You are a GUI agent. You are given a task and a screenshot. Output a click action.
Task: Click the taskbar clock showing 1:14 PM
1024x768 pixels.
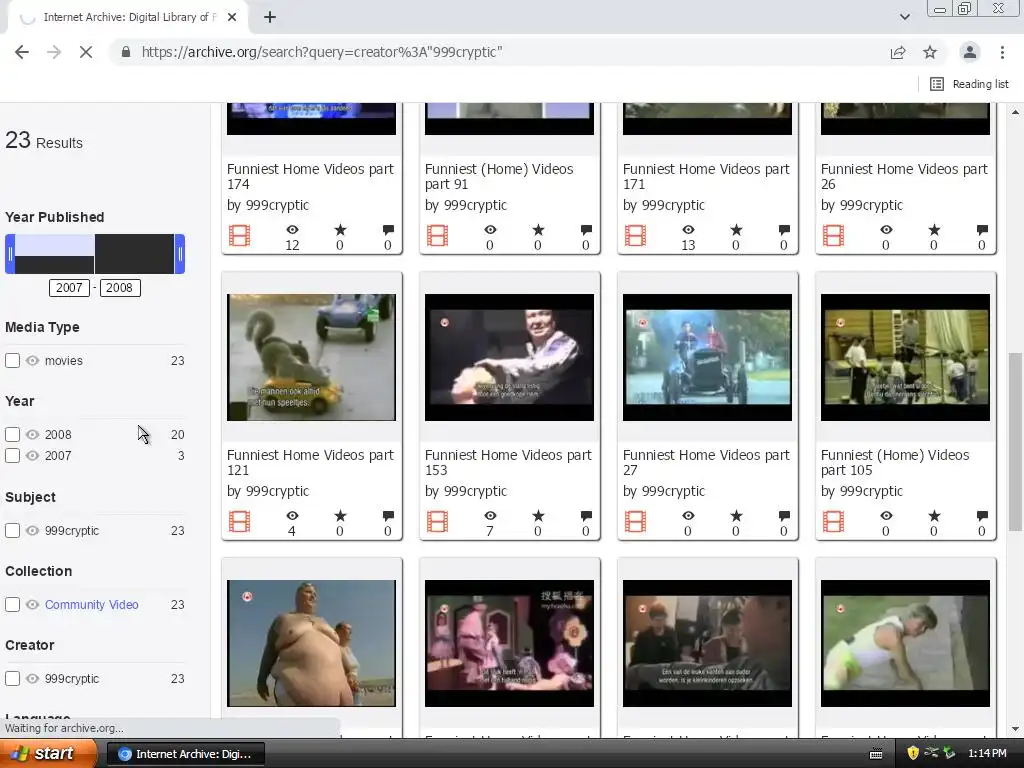(987, 754)
